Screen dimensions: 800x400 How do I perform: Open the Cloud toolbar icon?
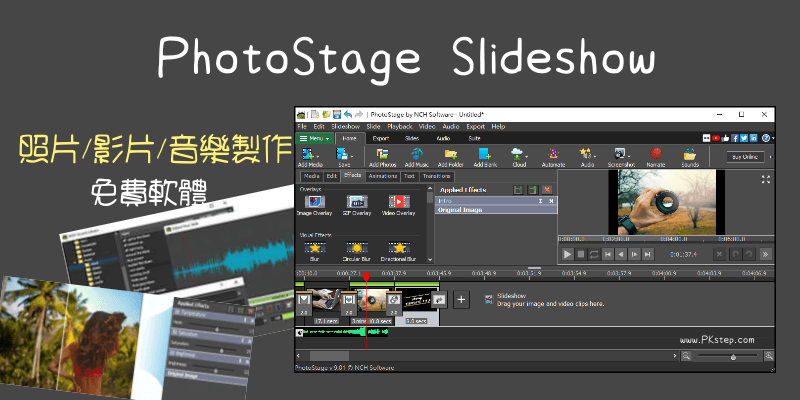517,153
